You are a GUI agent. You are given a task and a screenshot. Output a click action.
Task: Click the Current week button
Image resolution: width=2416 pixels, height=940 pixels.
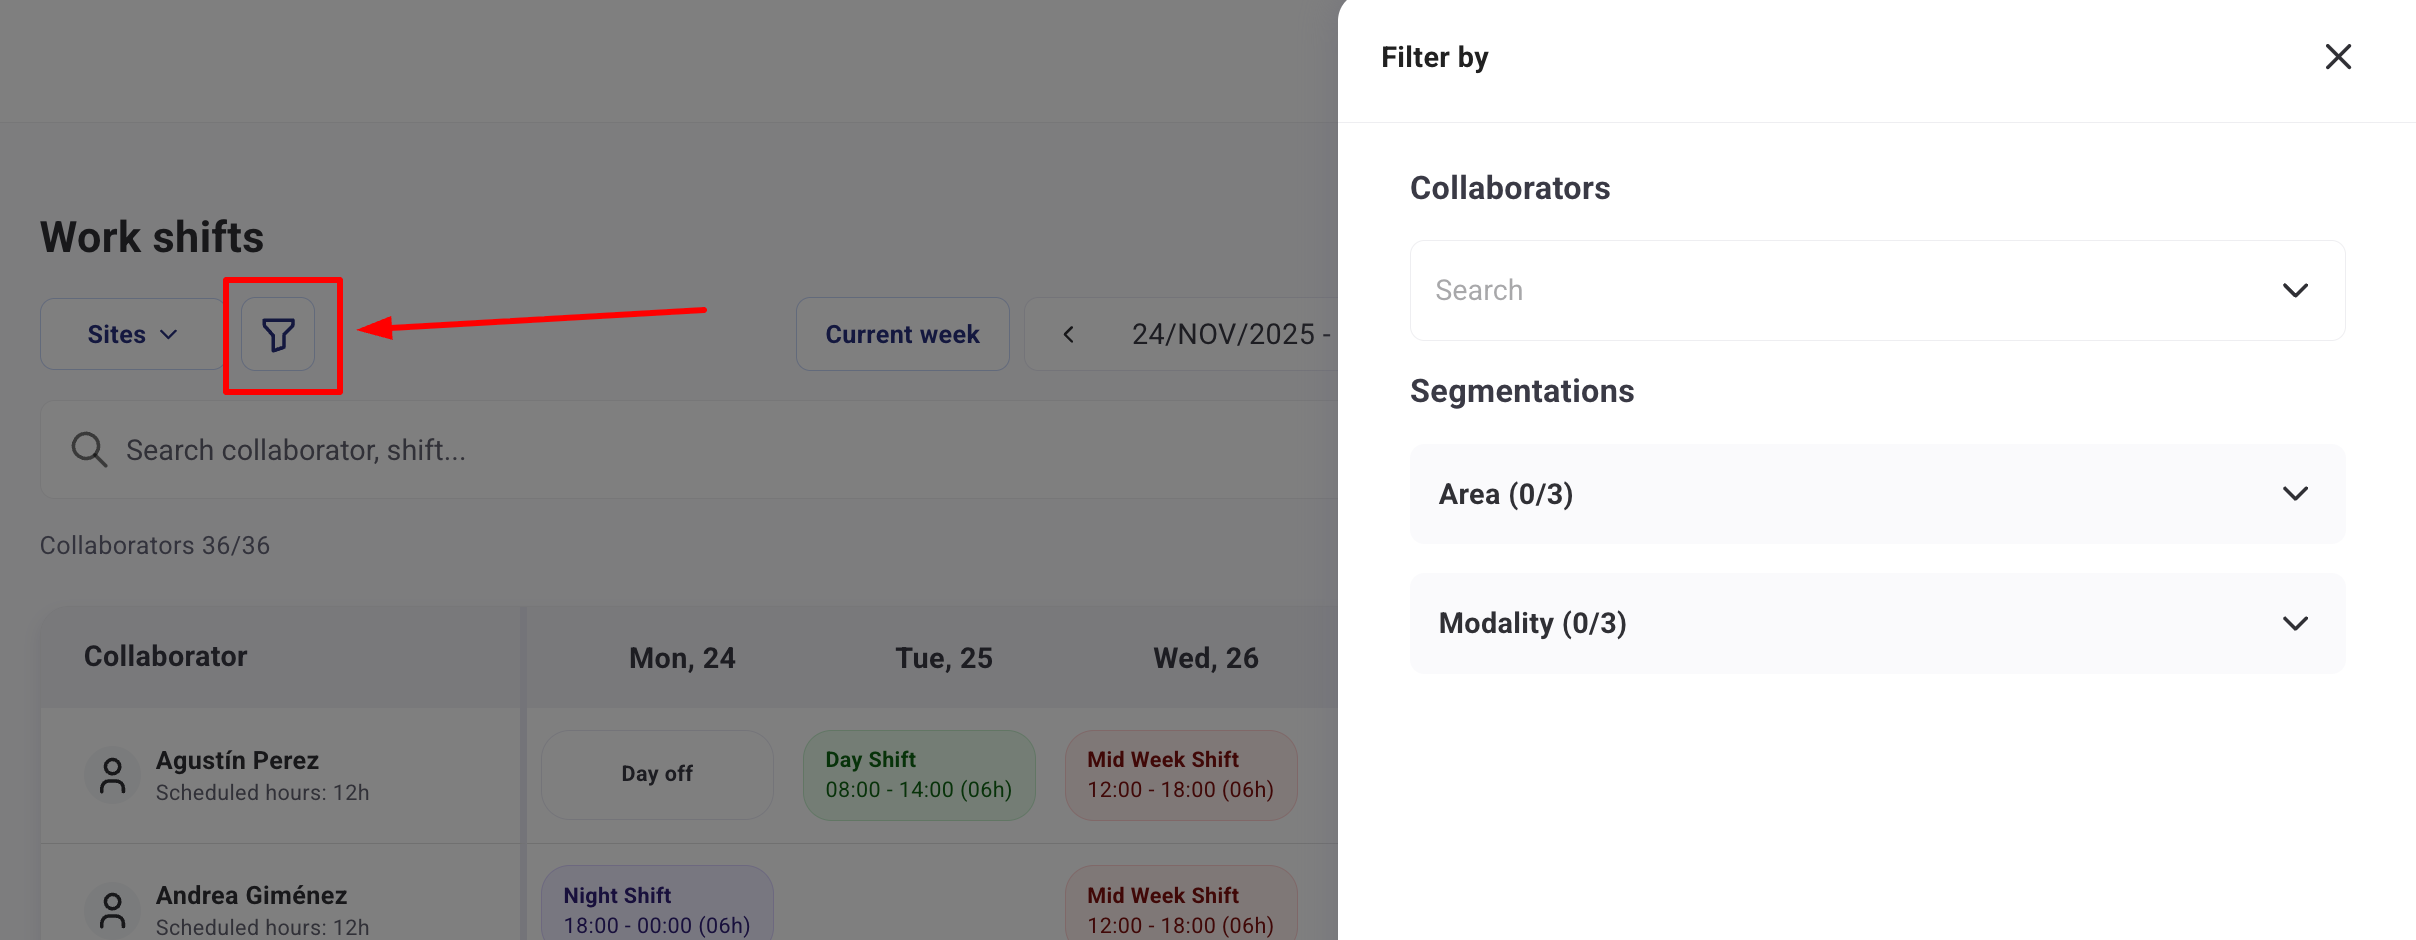click(902, 334)
